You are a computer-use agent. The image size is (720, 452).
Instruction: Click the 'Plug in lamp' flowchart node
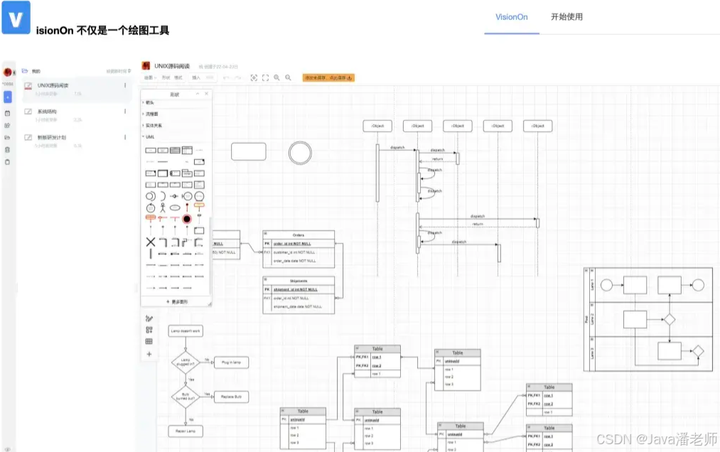click(231, 362)
